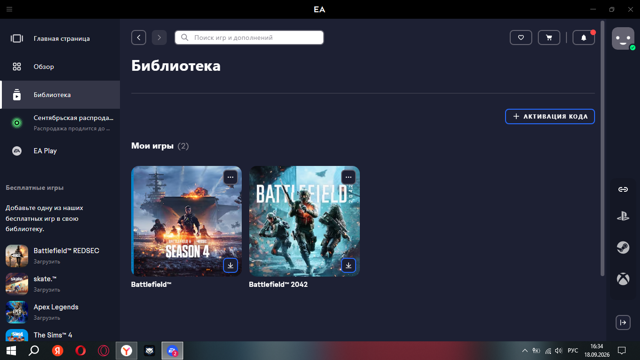The height and width of the screenshot is (360, 640).
Task: Open the hamburger menu in title bar
Action: point(9,9)
